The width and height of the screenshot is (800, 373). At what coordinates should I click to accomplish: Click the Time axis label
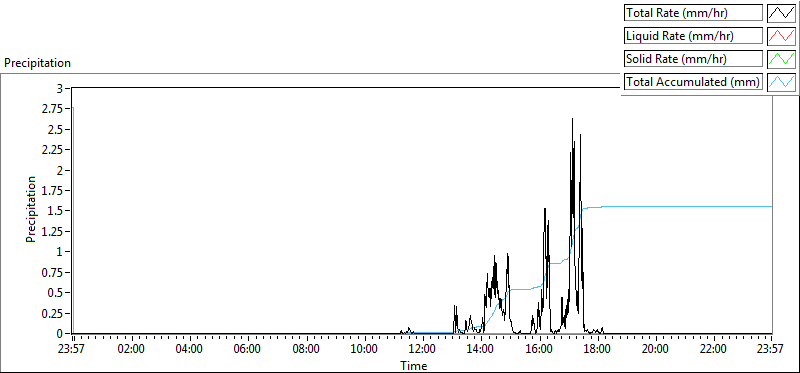(x=414, y=365)
